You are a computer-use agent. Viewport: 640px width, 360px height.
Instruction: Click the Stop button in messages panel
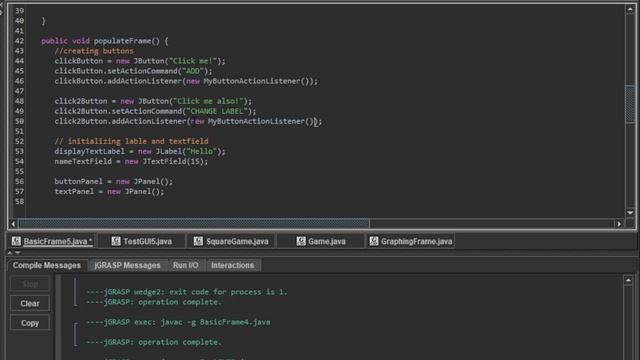click(x=30, y=284)
